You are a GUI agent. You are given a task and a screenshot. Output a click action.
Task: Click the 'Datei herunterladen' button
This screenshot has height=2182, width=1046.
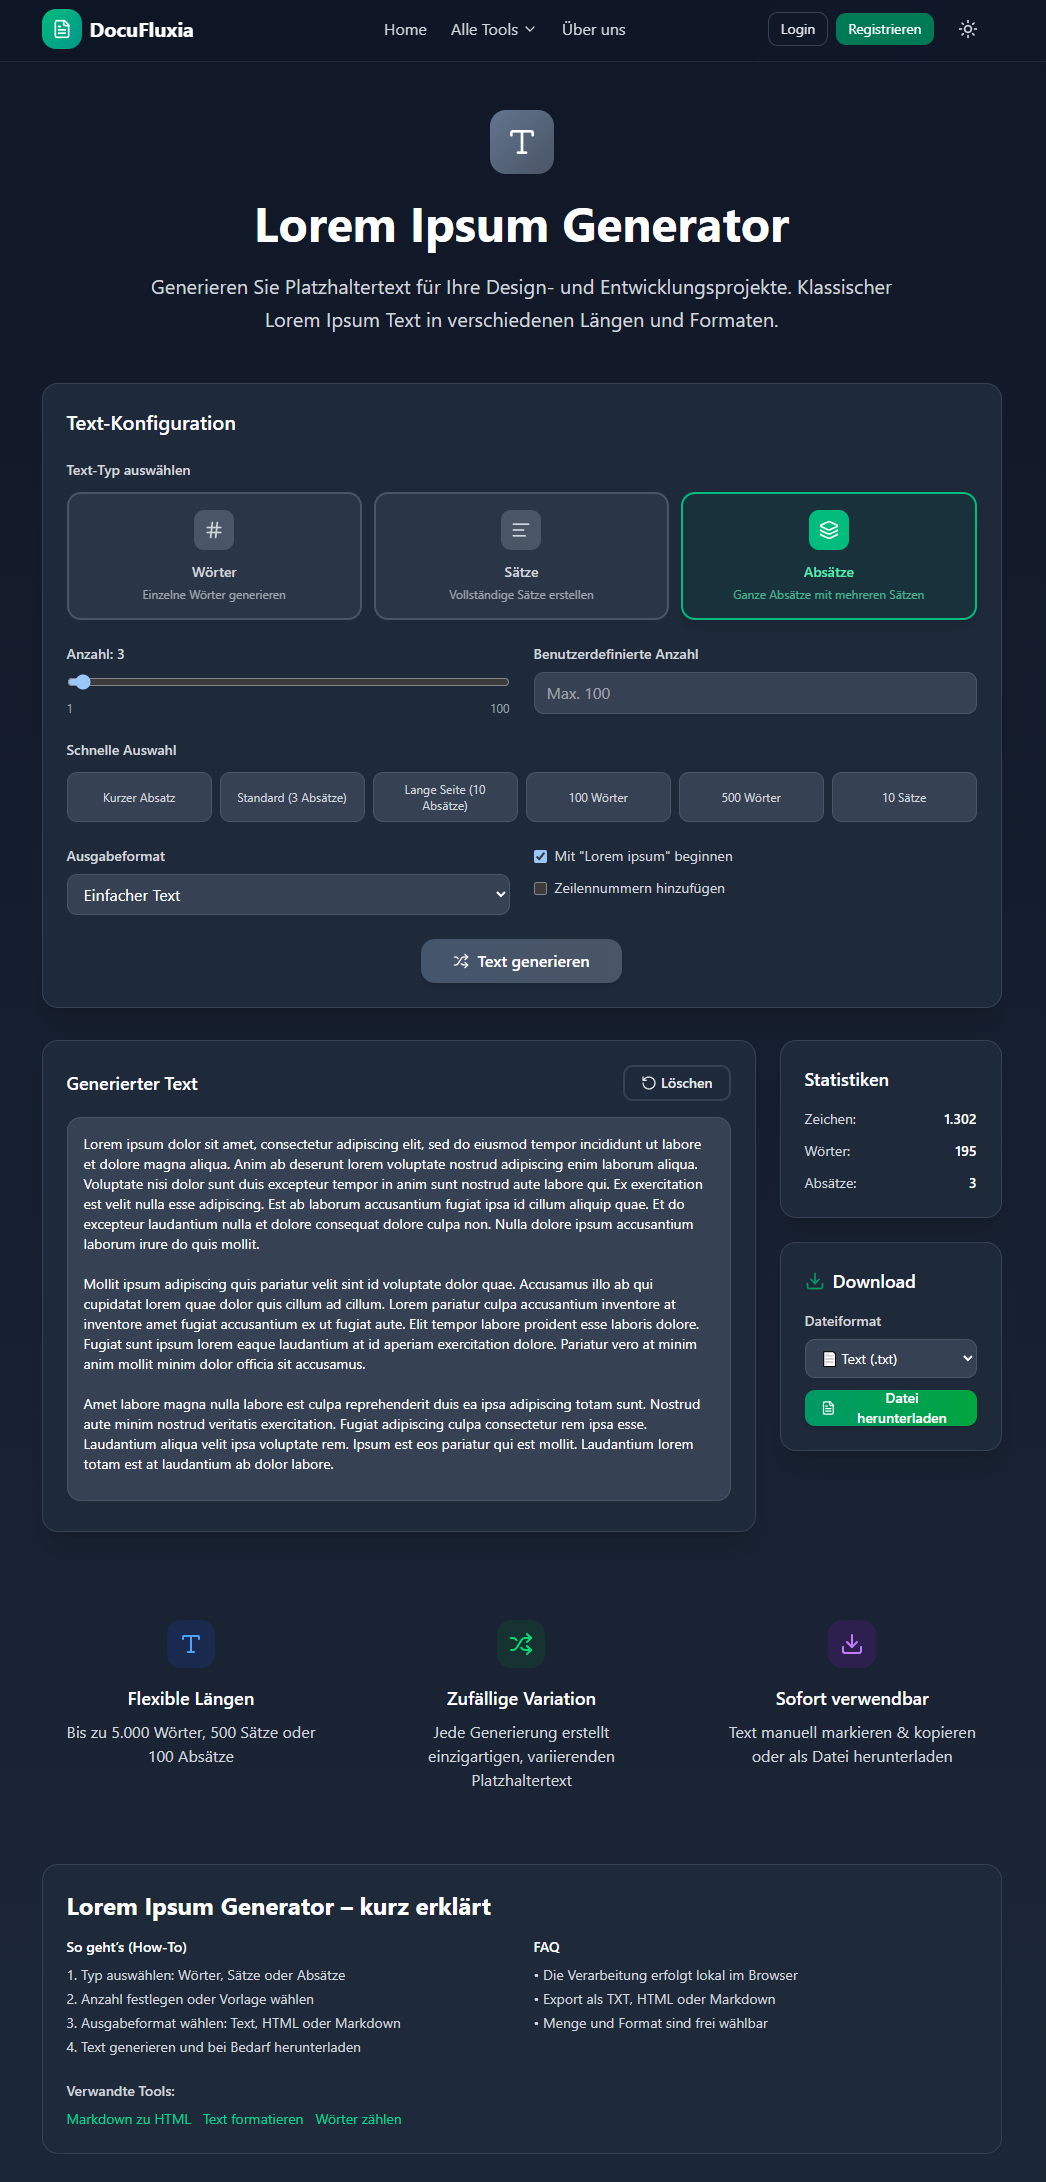click(x=890, y=1408)
